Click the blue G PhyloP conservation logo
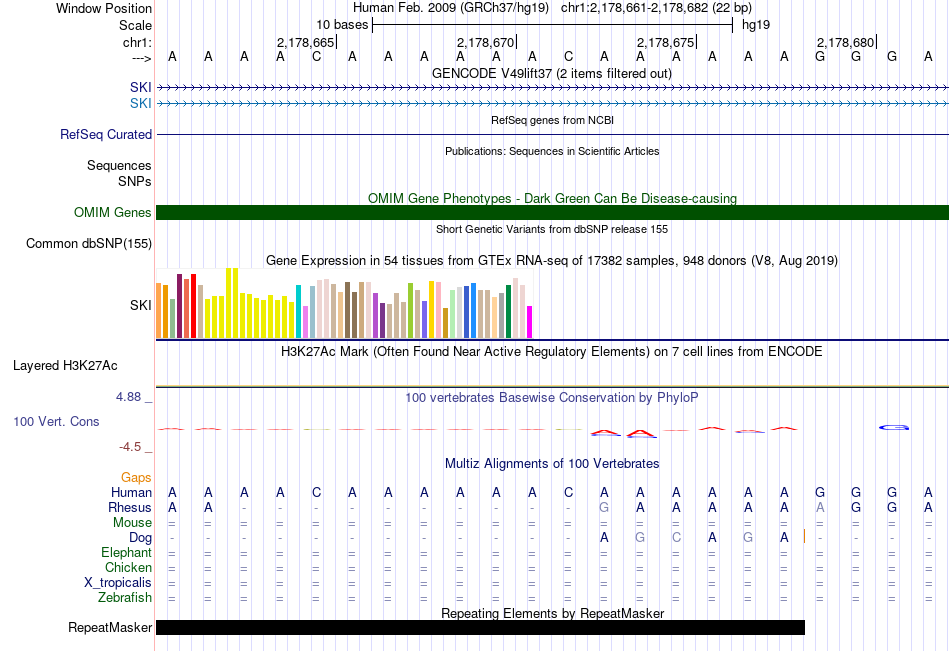Image resolution: width=950 pixels, height=651 pixels. [x=894, y=427]
